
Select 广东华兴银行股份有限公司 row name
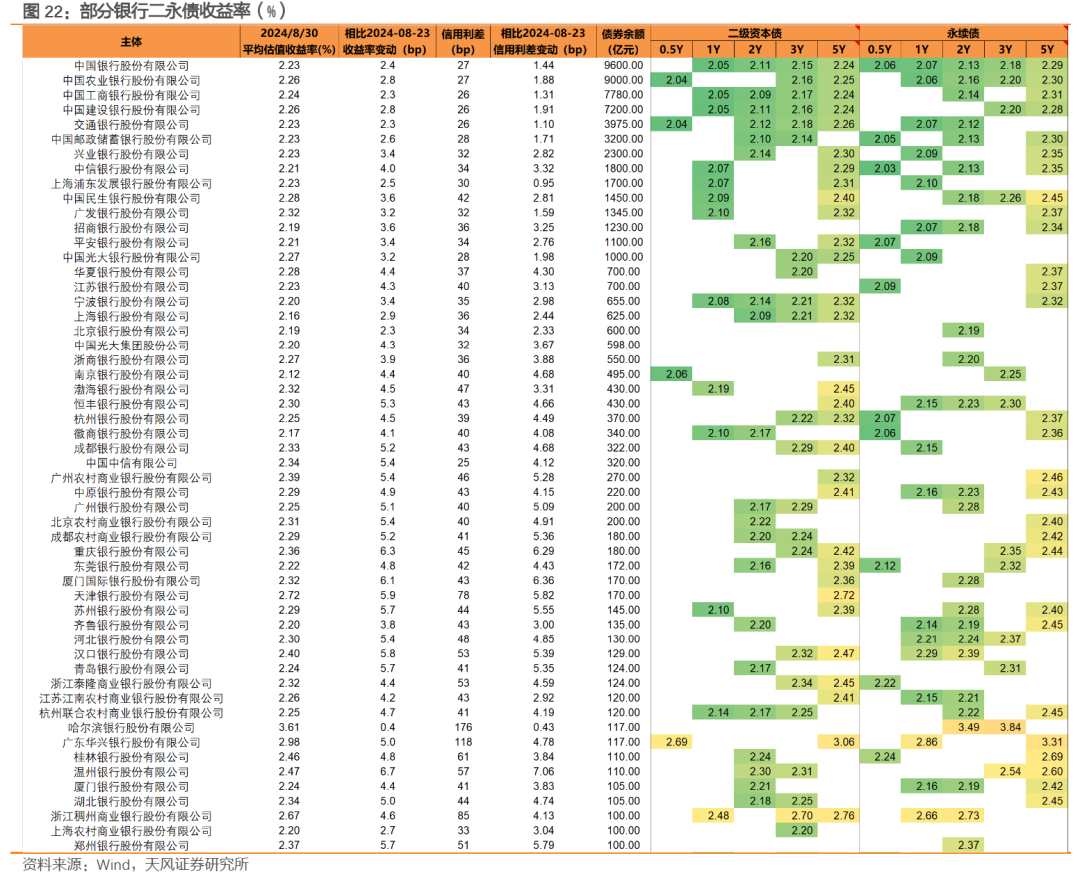click(131, 743)
